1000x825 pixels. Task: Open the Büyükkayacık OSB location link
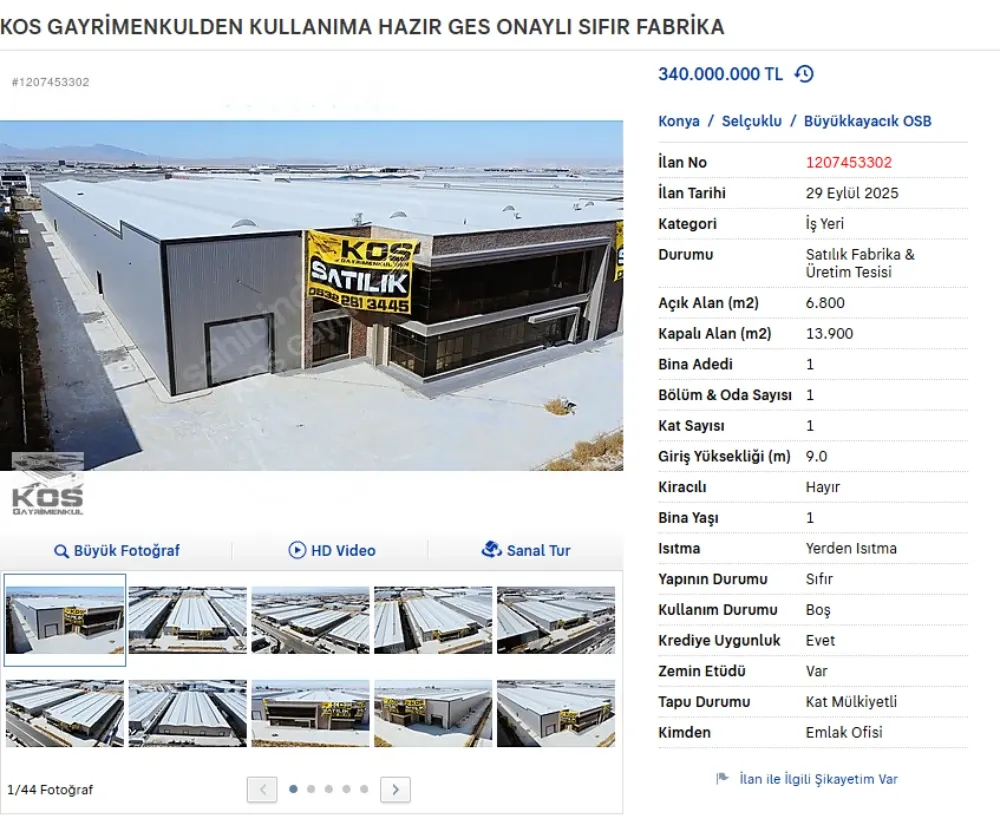[x=867, y=121]
